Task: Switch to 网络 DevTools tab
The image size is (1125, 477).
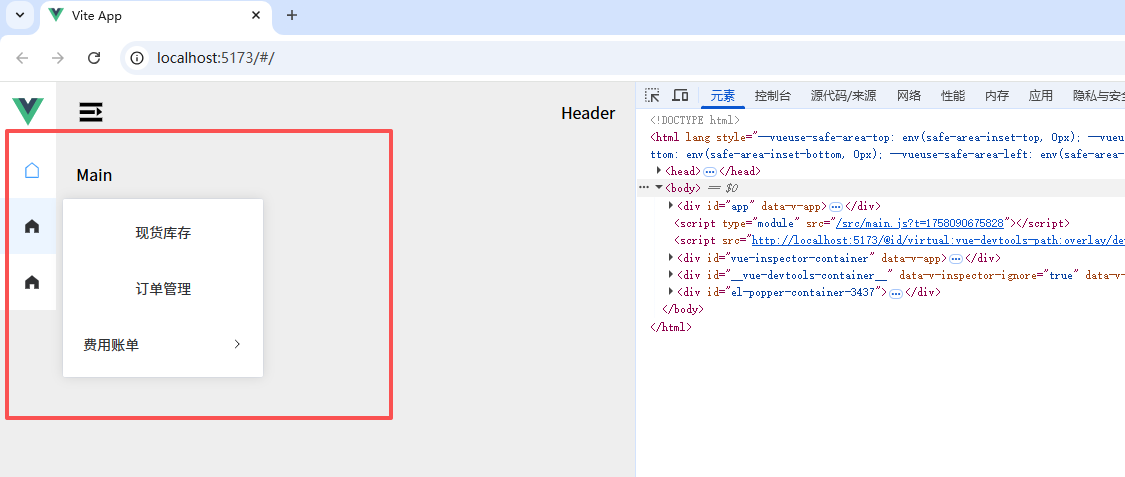Action: tap(908, 95)
